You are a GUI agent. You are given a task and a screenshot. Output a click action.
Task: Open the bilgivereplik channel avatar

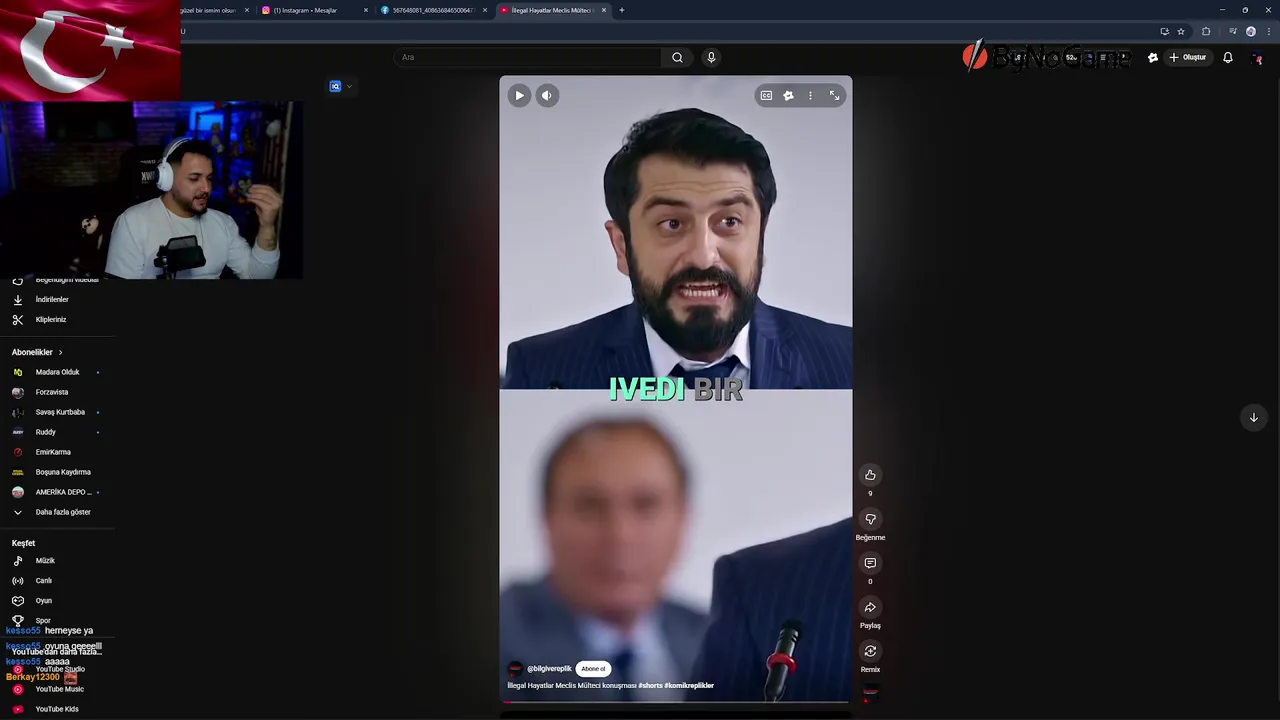[x=515, y=669]
